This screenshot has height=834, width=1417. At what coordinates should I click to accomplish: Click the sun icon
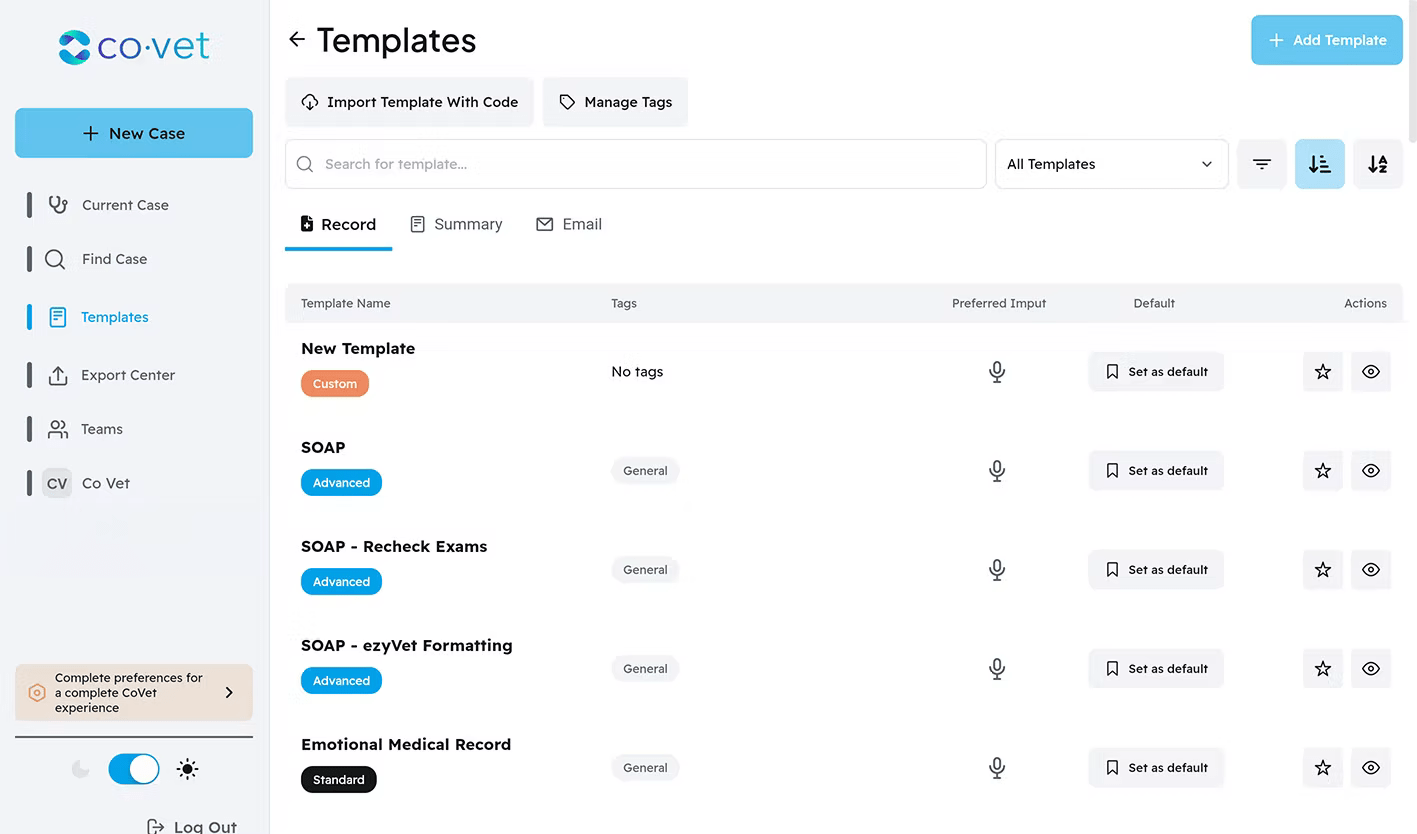pos(187,769)
